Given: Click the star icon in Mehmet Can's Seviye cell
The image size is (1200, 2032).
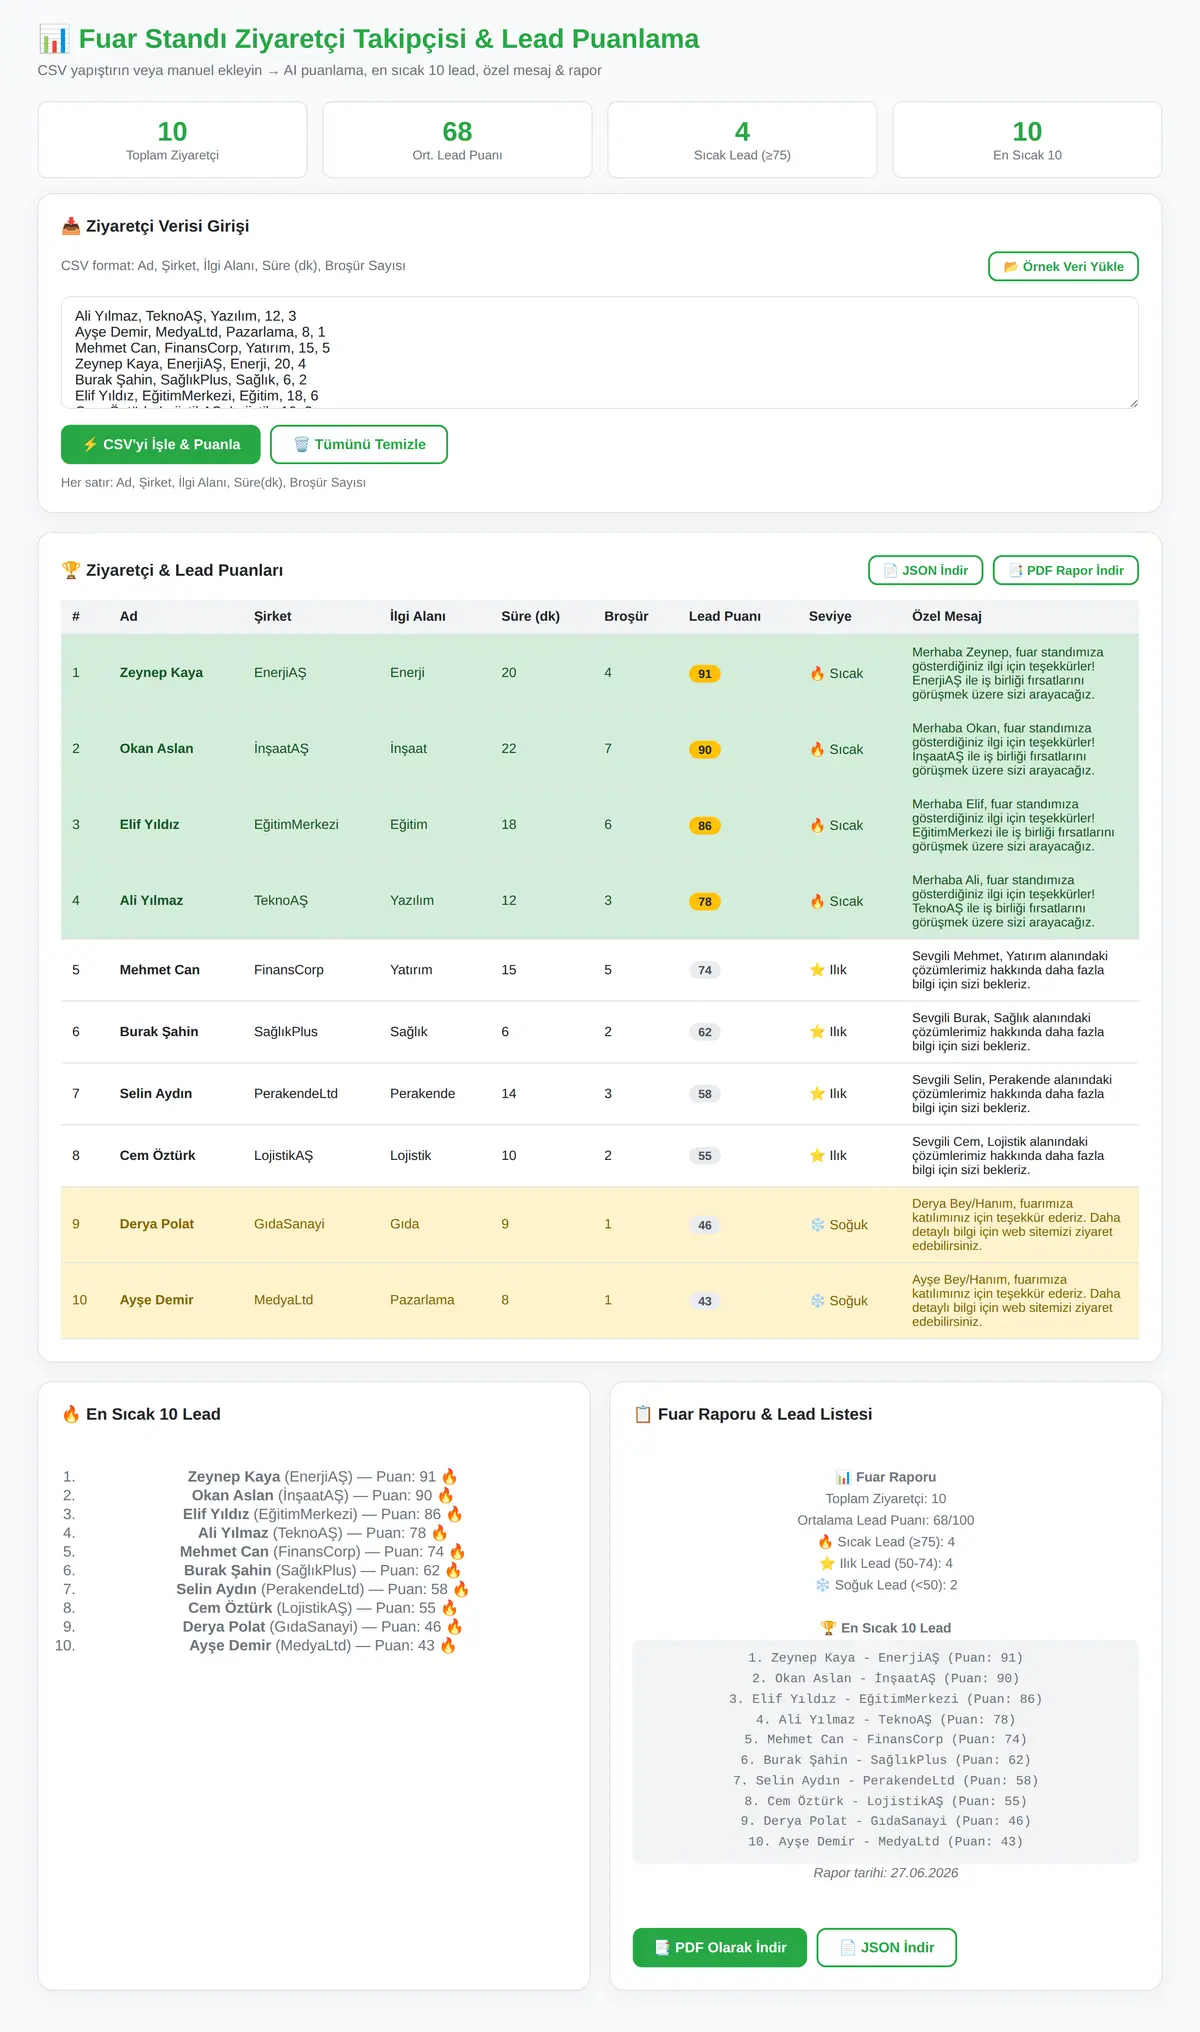Looking at the screenshot, I should click(817, 969).
